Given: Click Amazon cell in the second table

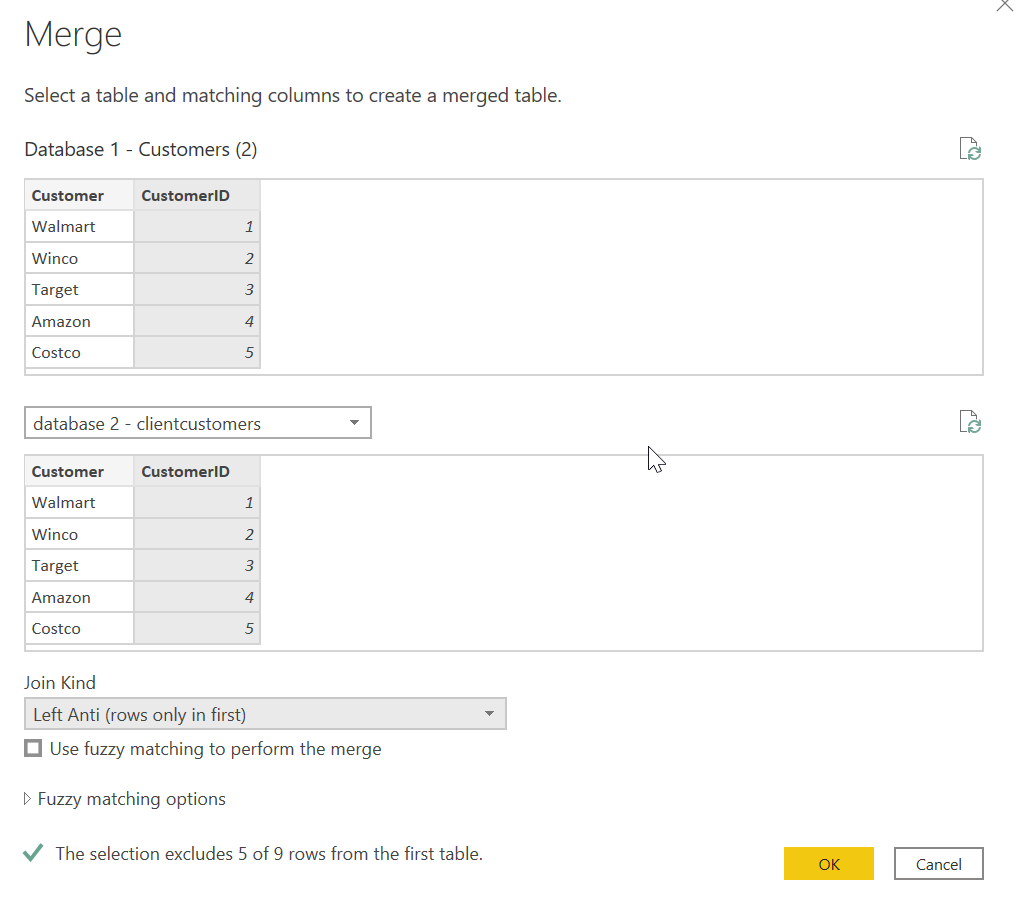Looking at the screenshot, I should 80,597.
